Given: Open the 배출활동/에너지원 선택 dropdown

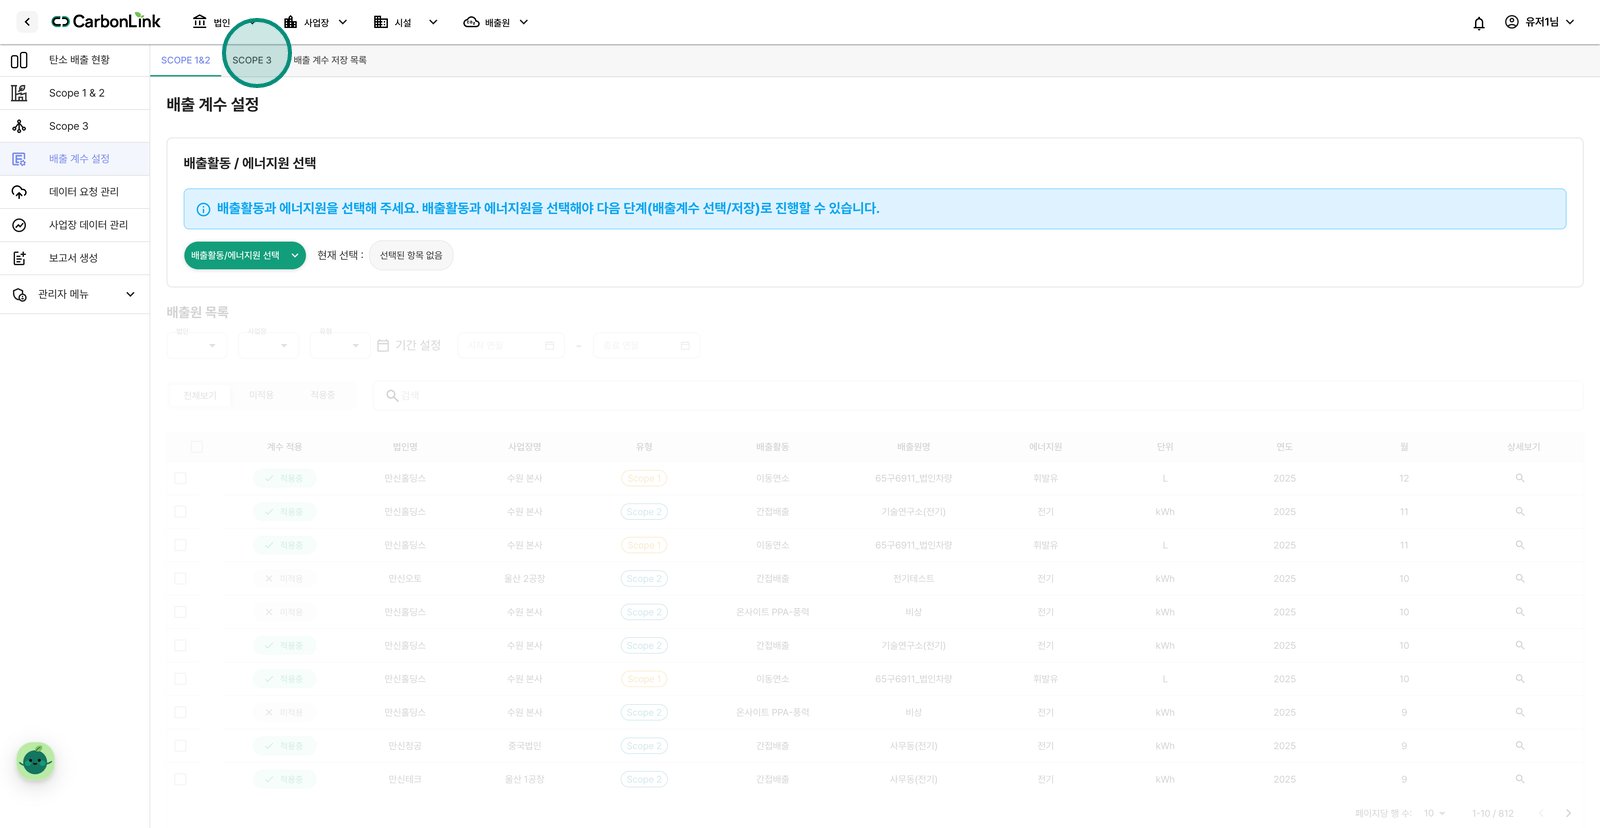Looking at the screenshot, I should [x=245, y=256].
